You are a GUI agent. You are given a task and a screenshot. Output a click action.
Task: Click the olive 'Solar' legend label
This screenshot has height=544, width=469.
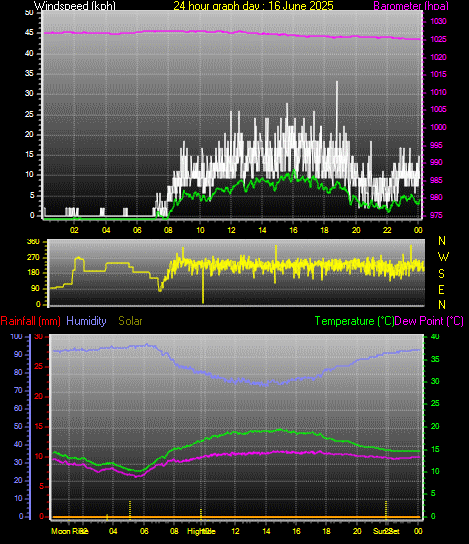click(130, 321)
